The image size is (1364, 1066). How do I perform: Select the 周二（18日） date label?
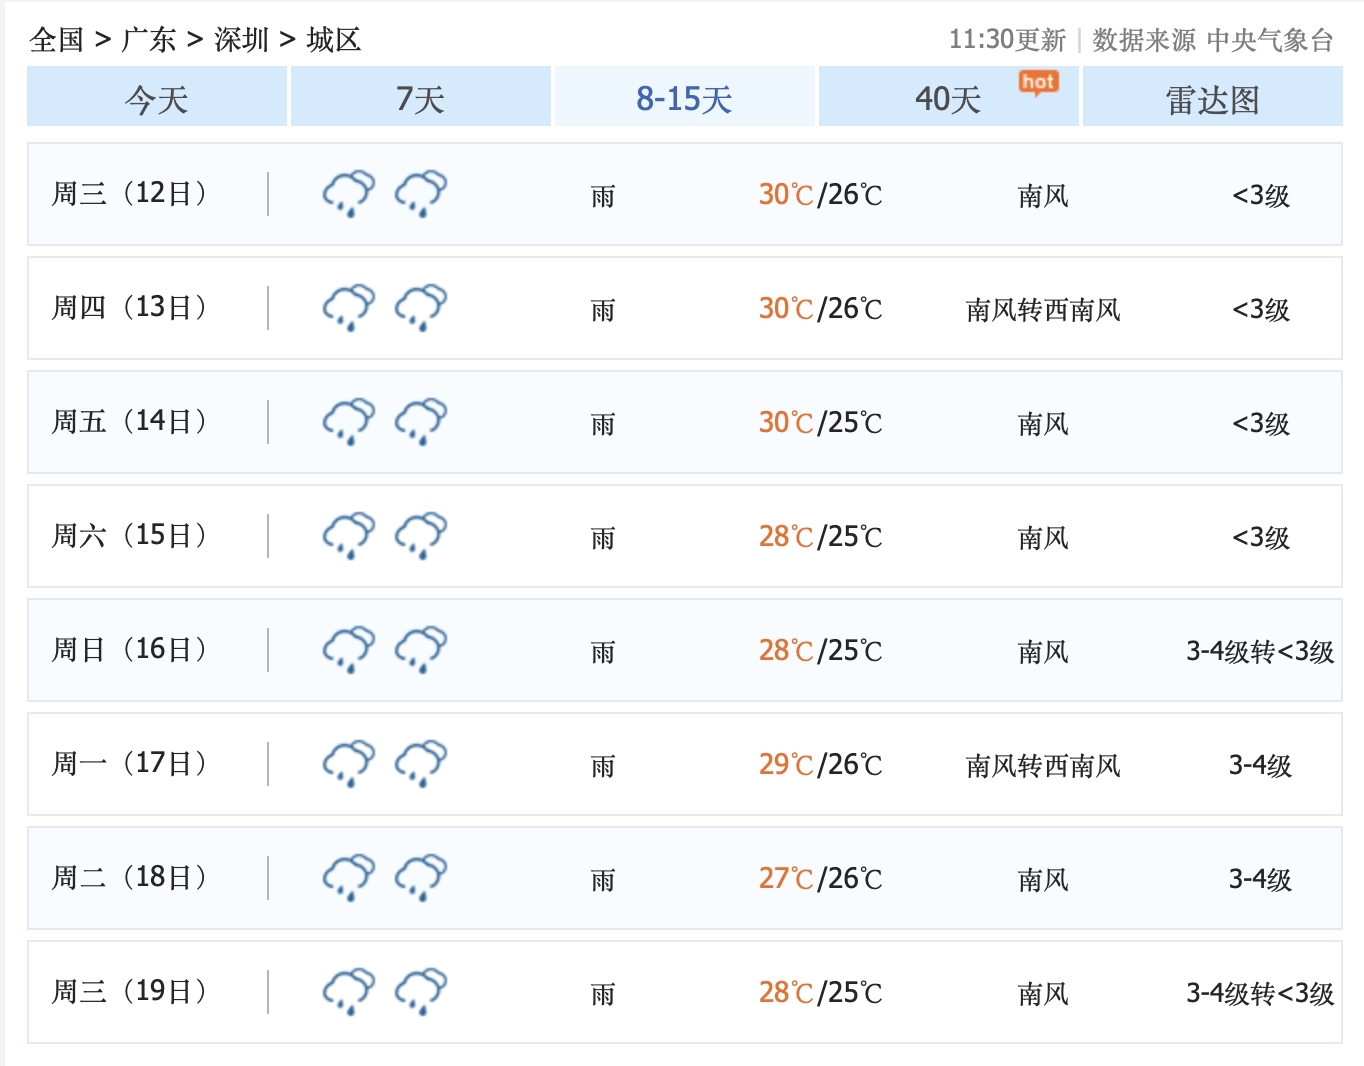pyautogui.click(x=130, y=877)
